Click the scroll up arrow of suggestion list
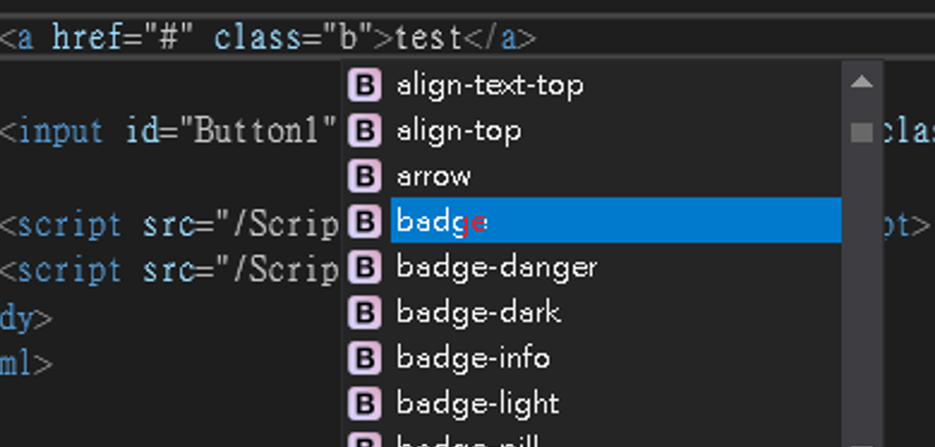This screenshot has width=935, height=447. [862, 82]
